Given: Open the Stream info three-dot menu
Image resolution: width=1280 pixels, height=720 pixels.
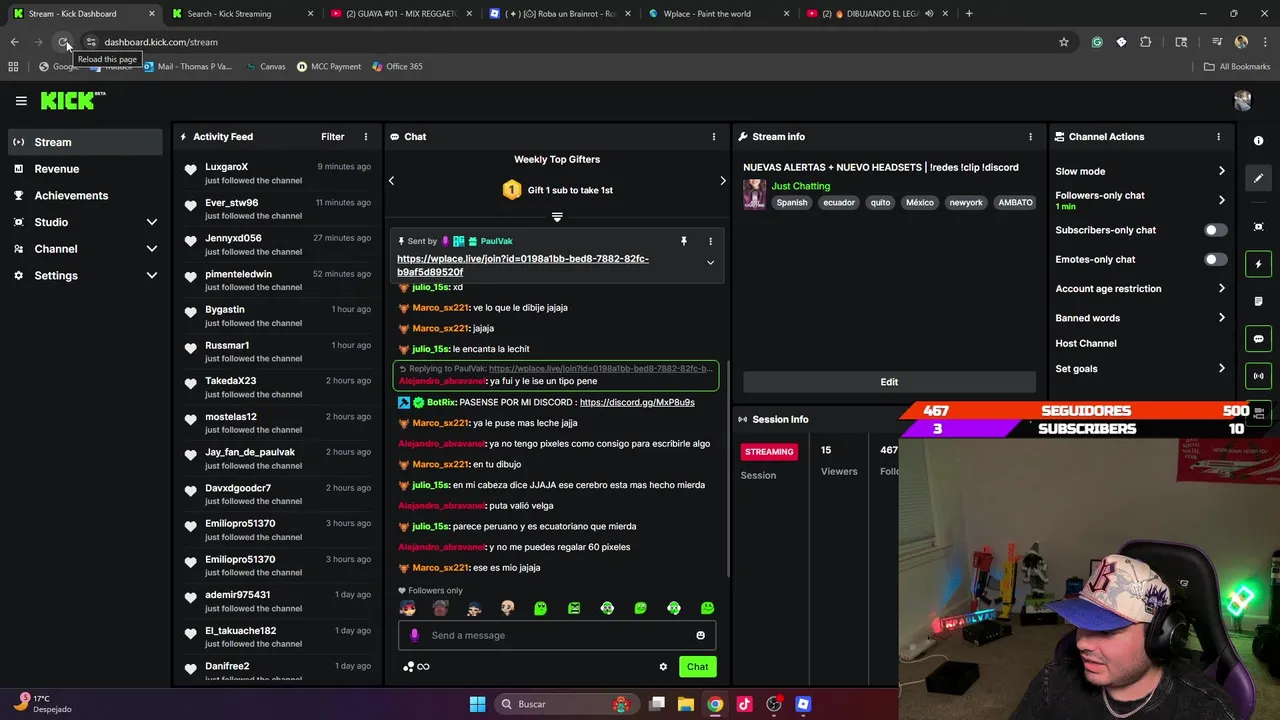Looking at the screenshot, I should (1031, 137).
